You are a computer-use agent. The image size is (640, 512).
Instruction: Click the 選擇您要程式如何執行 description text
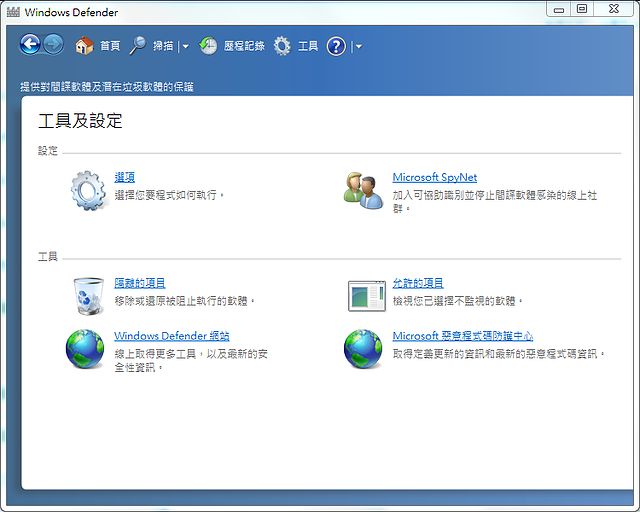point(169,195)
